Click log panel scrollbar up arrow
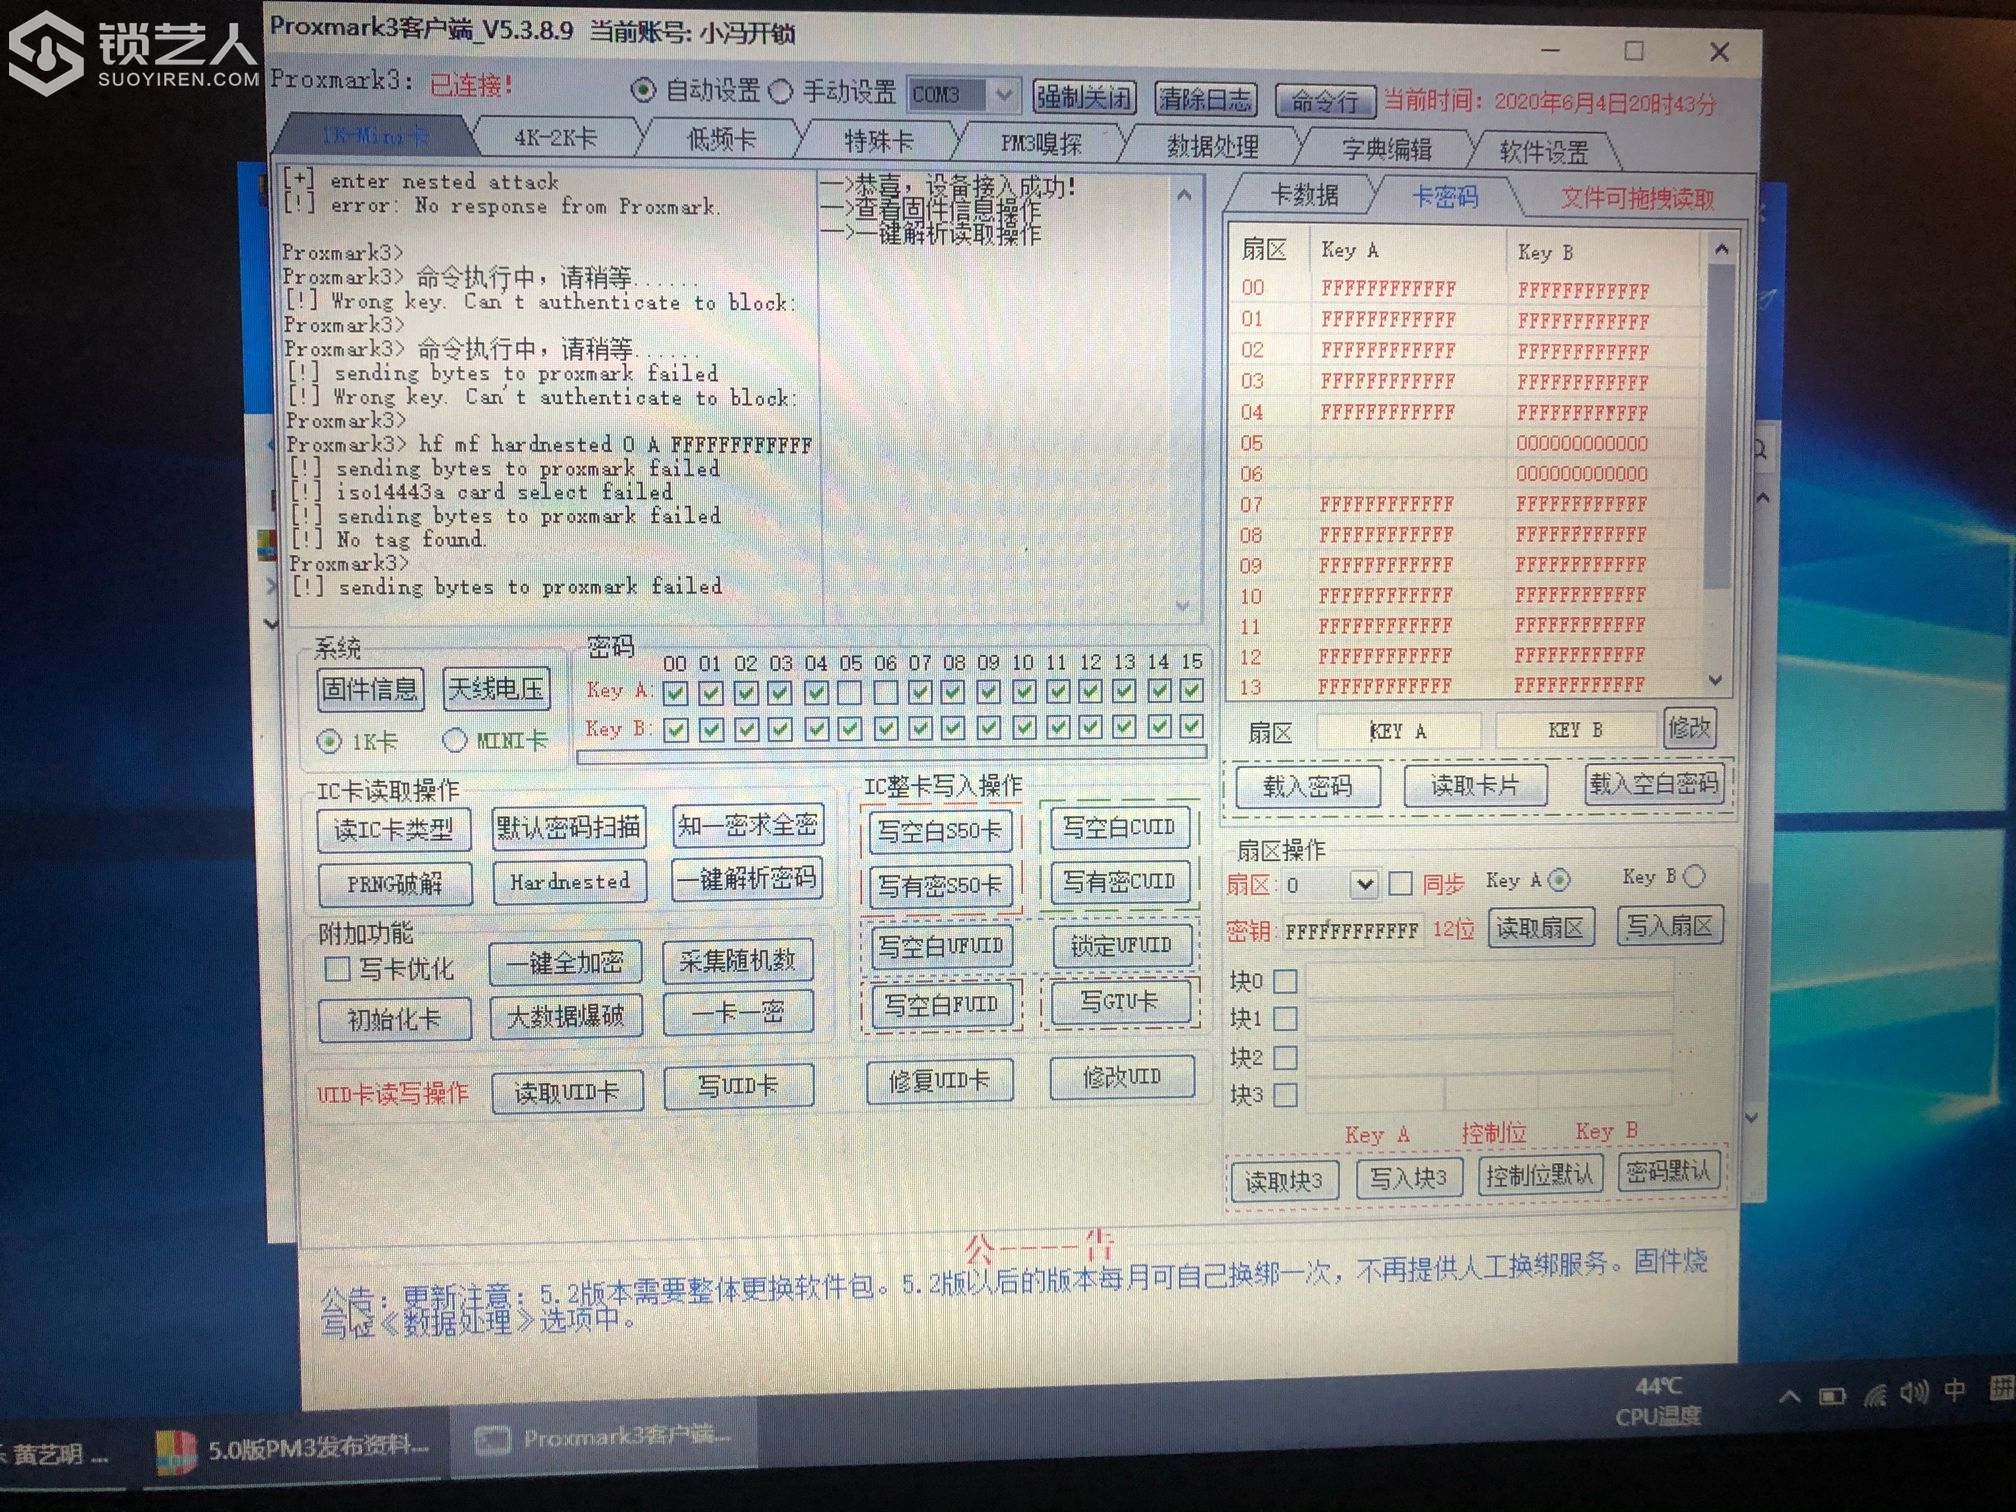 (x=1184, y=196)
